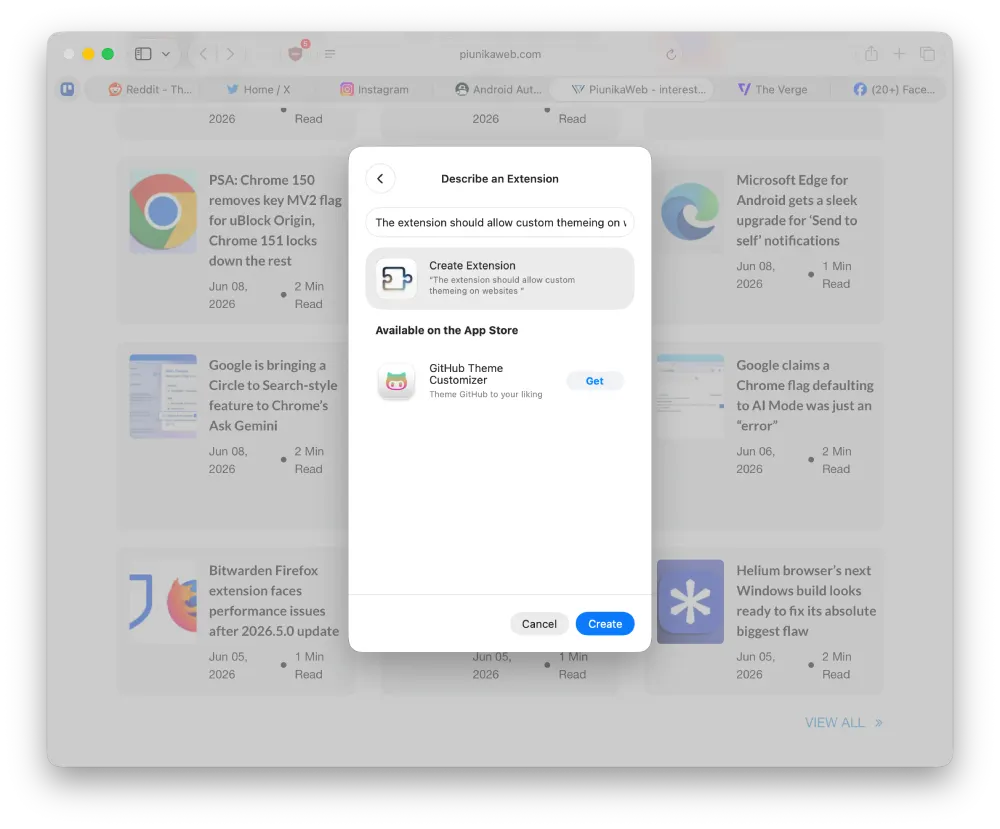Click the GitHub Theme Customizer app icon
Image resolution: width=1000 pixels, height=829 pixels.
396,381
